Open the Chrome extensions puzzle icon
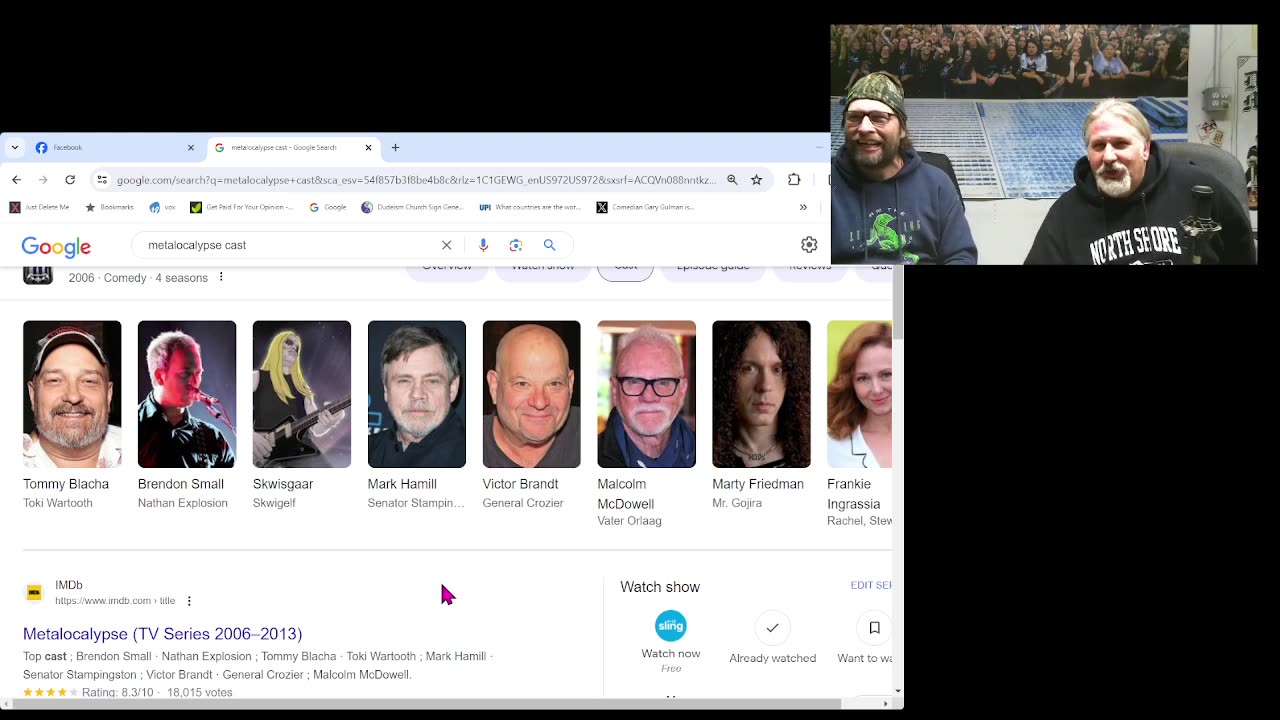1280x720 pixels. [794, 180]
